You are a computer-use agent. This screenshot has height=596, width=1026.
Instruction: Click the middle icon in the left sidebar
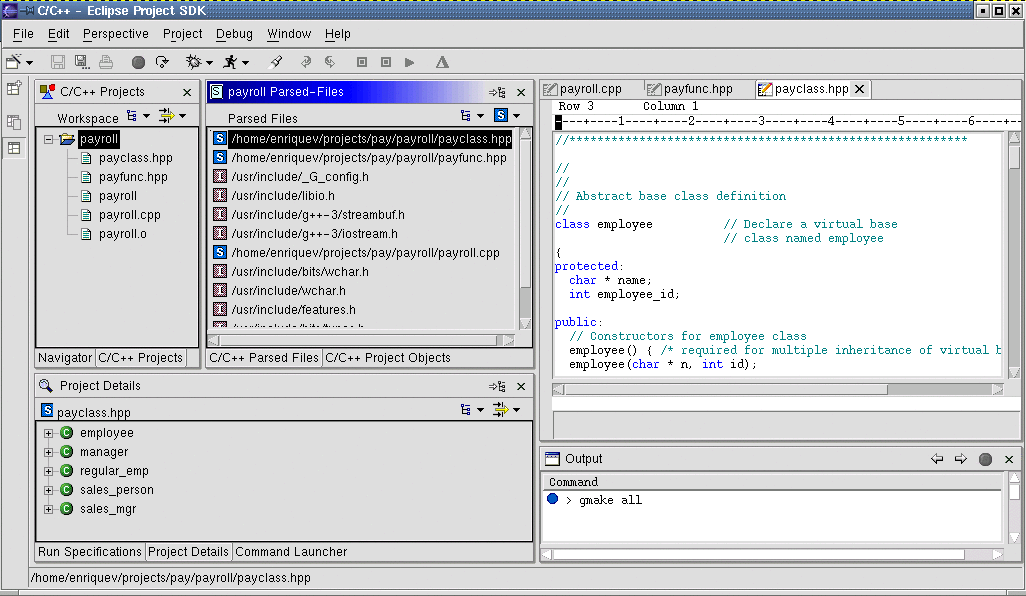tap(14, 122)
